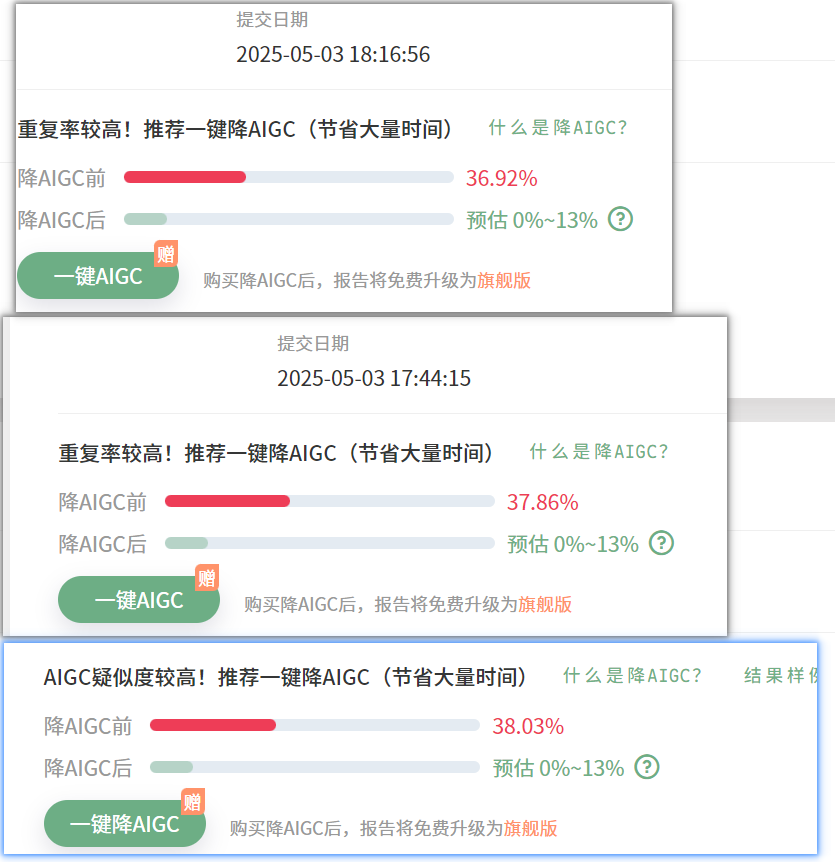Click gift badge on middle 一键AIGC button
The height and width of the screenshot is (862, 835).
coord(207,577)
